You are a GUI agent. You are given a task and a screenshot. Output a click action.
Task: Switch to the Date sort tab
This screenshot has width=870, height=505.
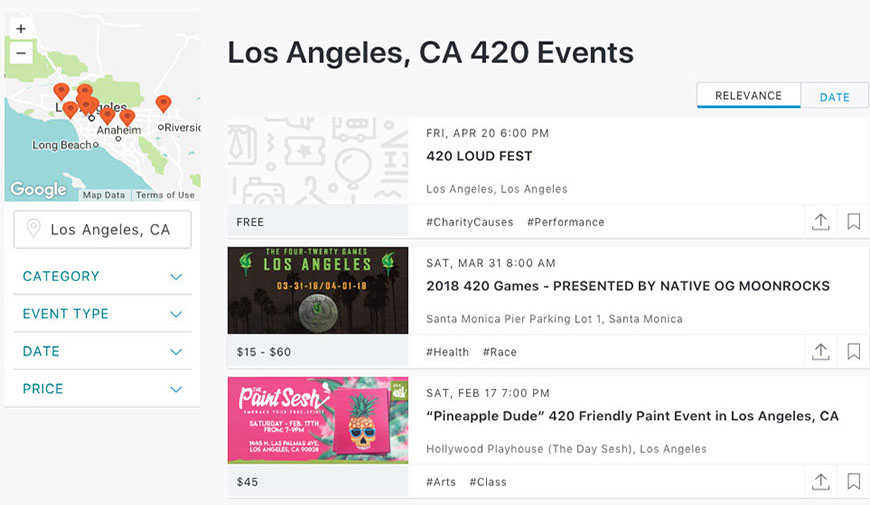(834, 97)
